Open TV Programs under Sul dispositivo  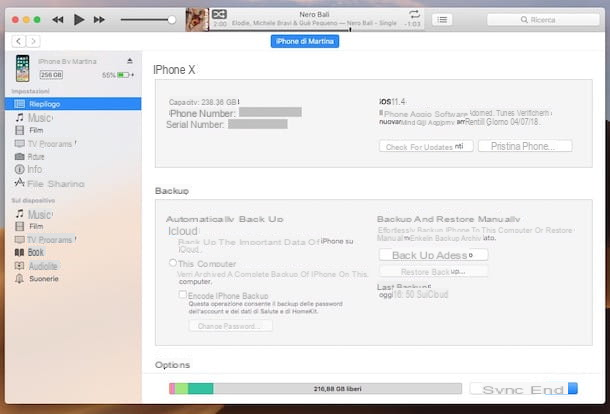(45, 239)
